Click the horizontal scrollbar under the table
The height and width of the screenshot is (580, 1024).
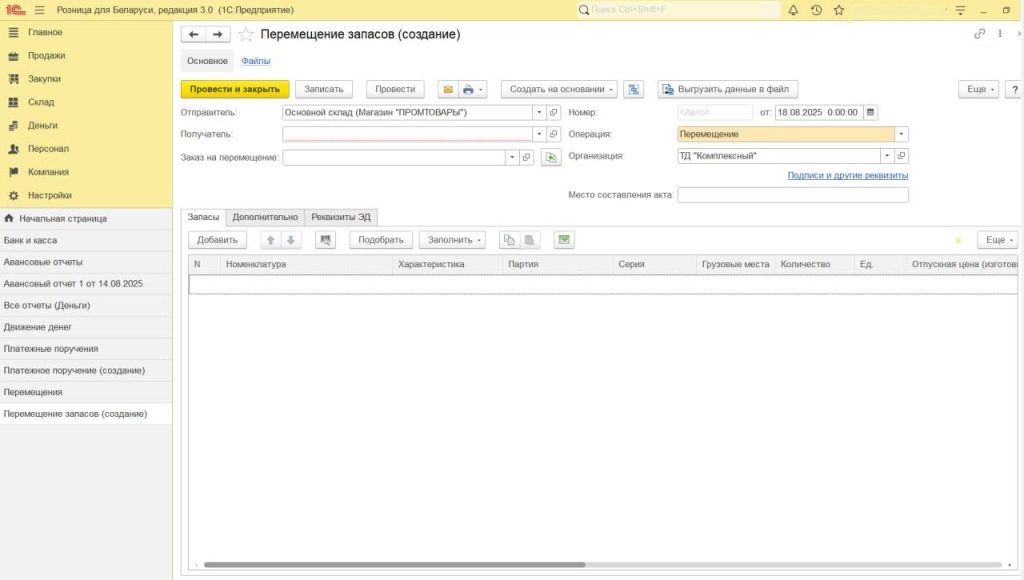click(400, 565)
